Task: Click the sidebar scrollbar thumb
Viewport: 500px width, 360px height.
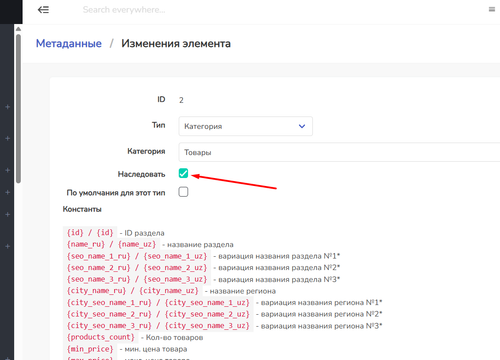Action: 18,109
